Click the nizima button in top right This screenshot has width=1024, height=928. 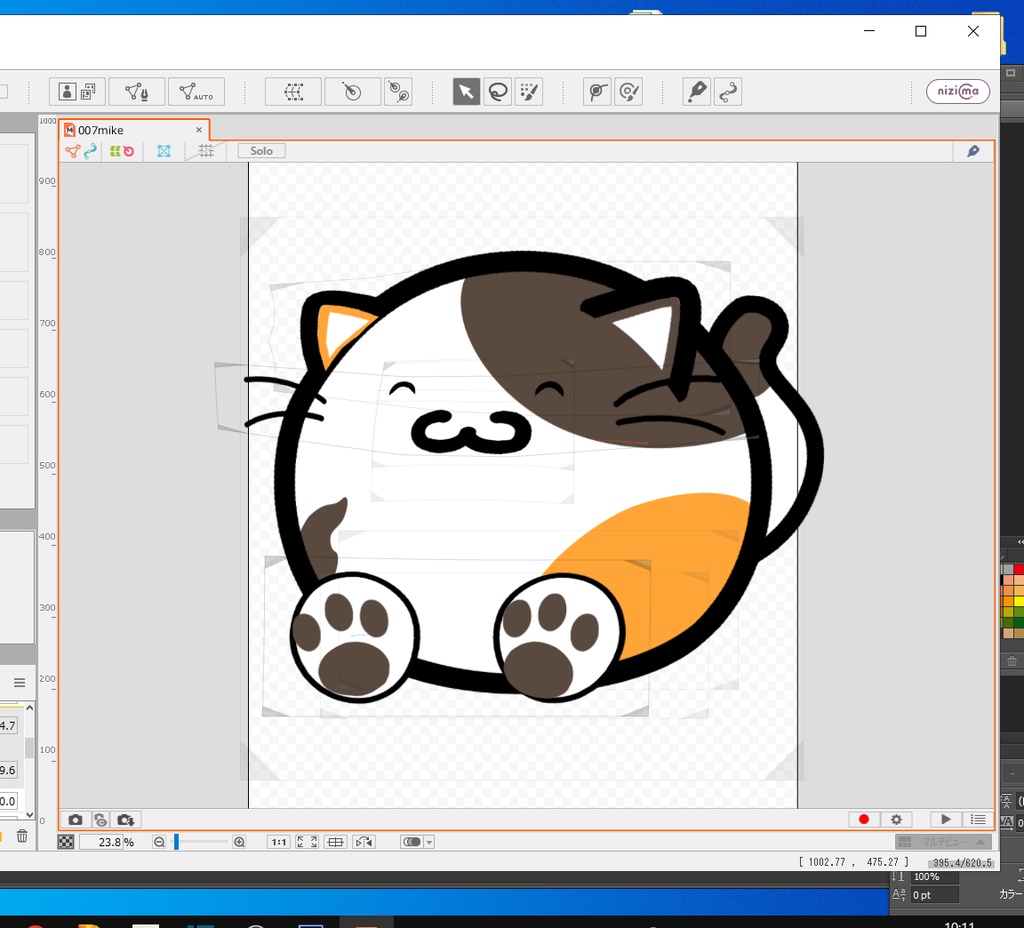[957, 91]
